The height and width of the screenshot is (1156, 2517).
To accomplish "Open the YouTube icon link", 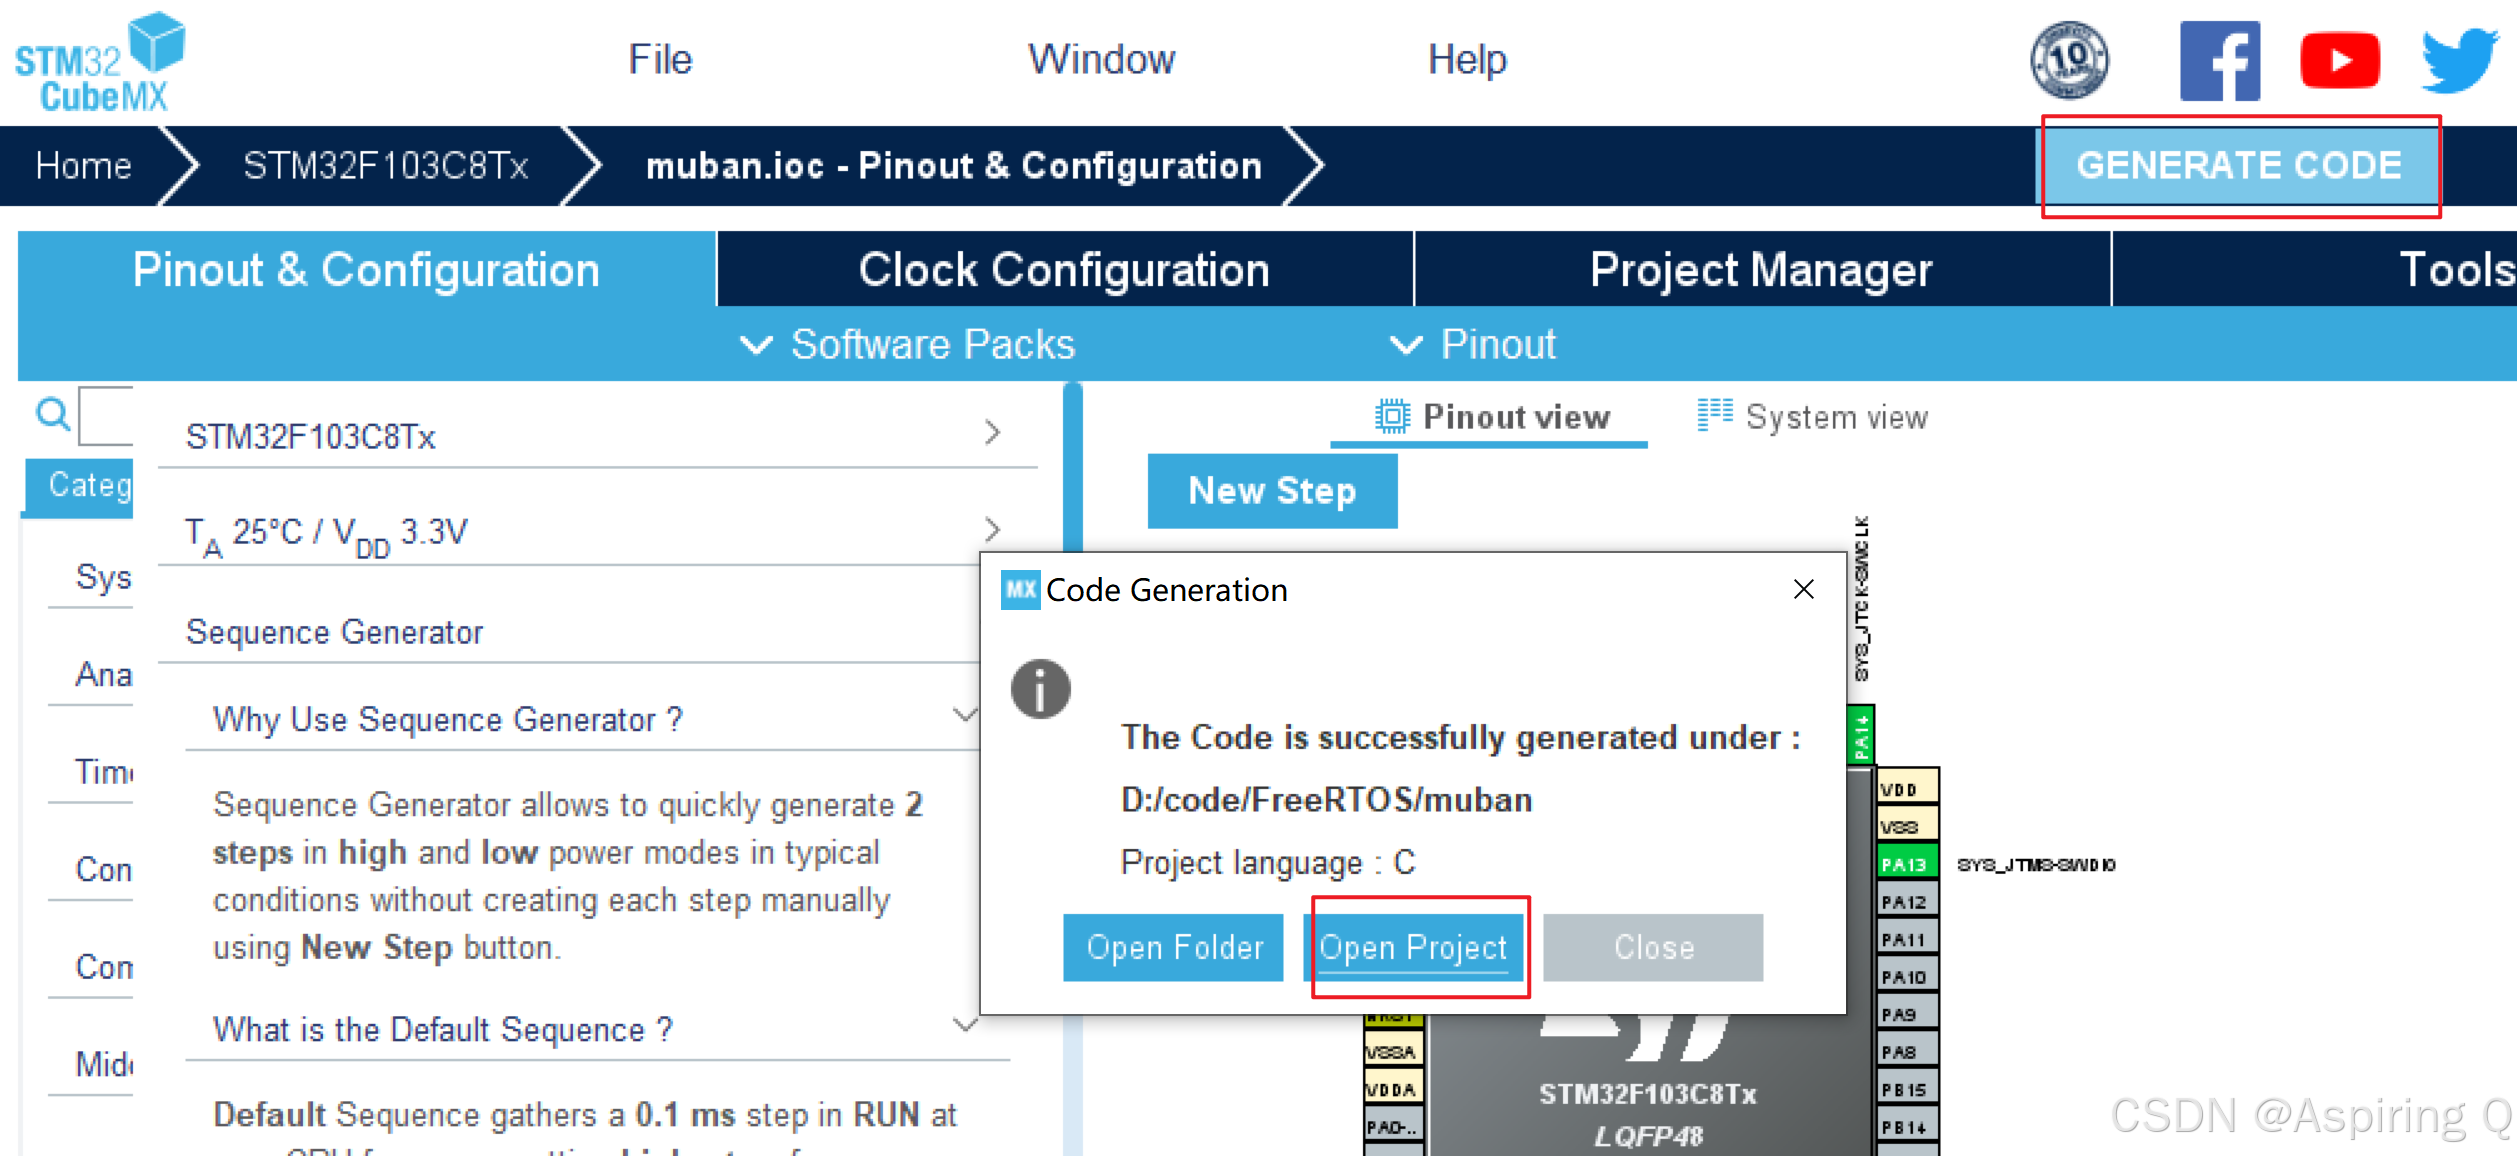I will 2339,60.
